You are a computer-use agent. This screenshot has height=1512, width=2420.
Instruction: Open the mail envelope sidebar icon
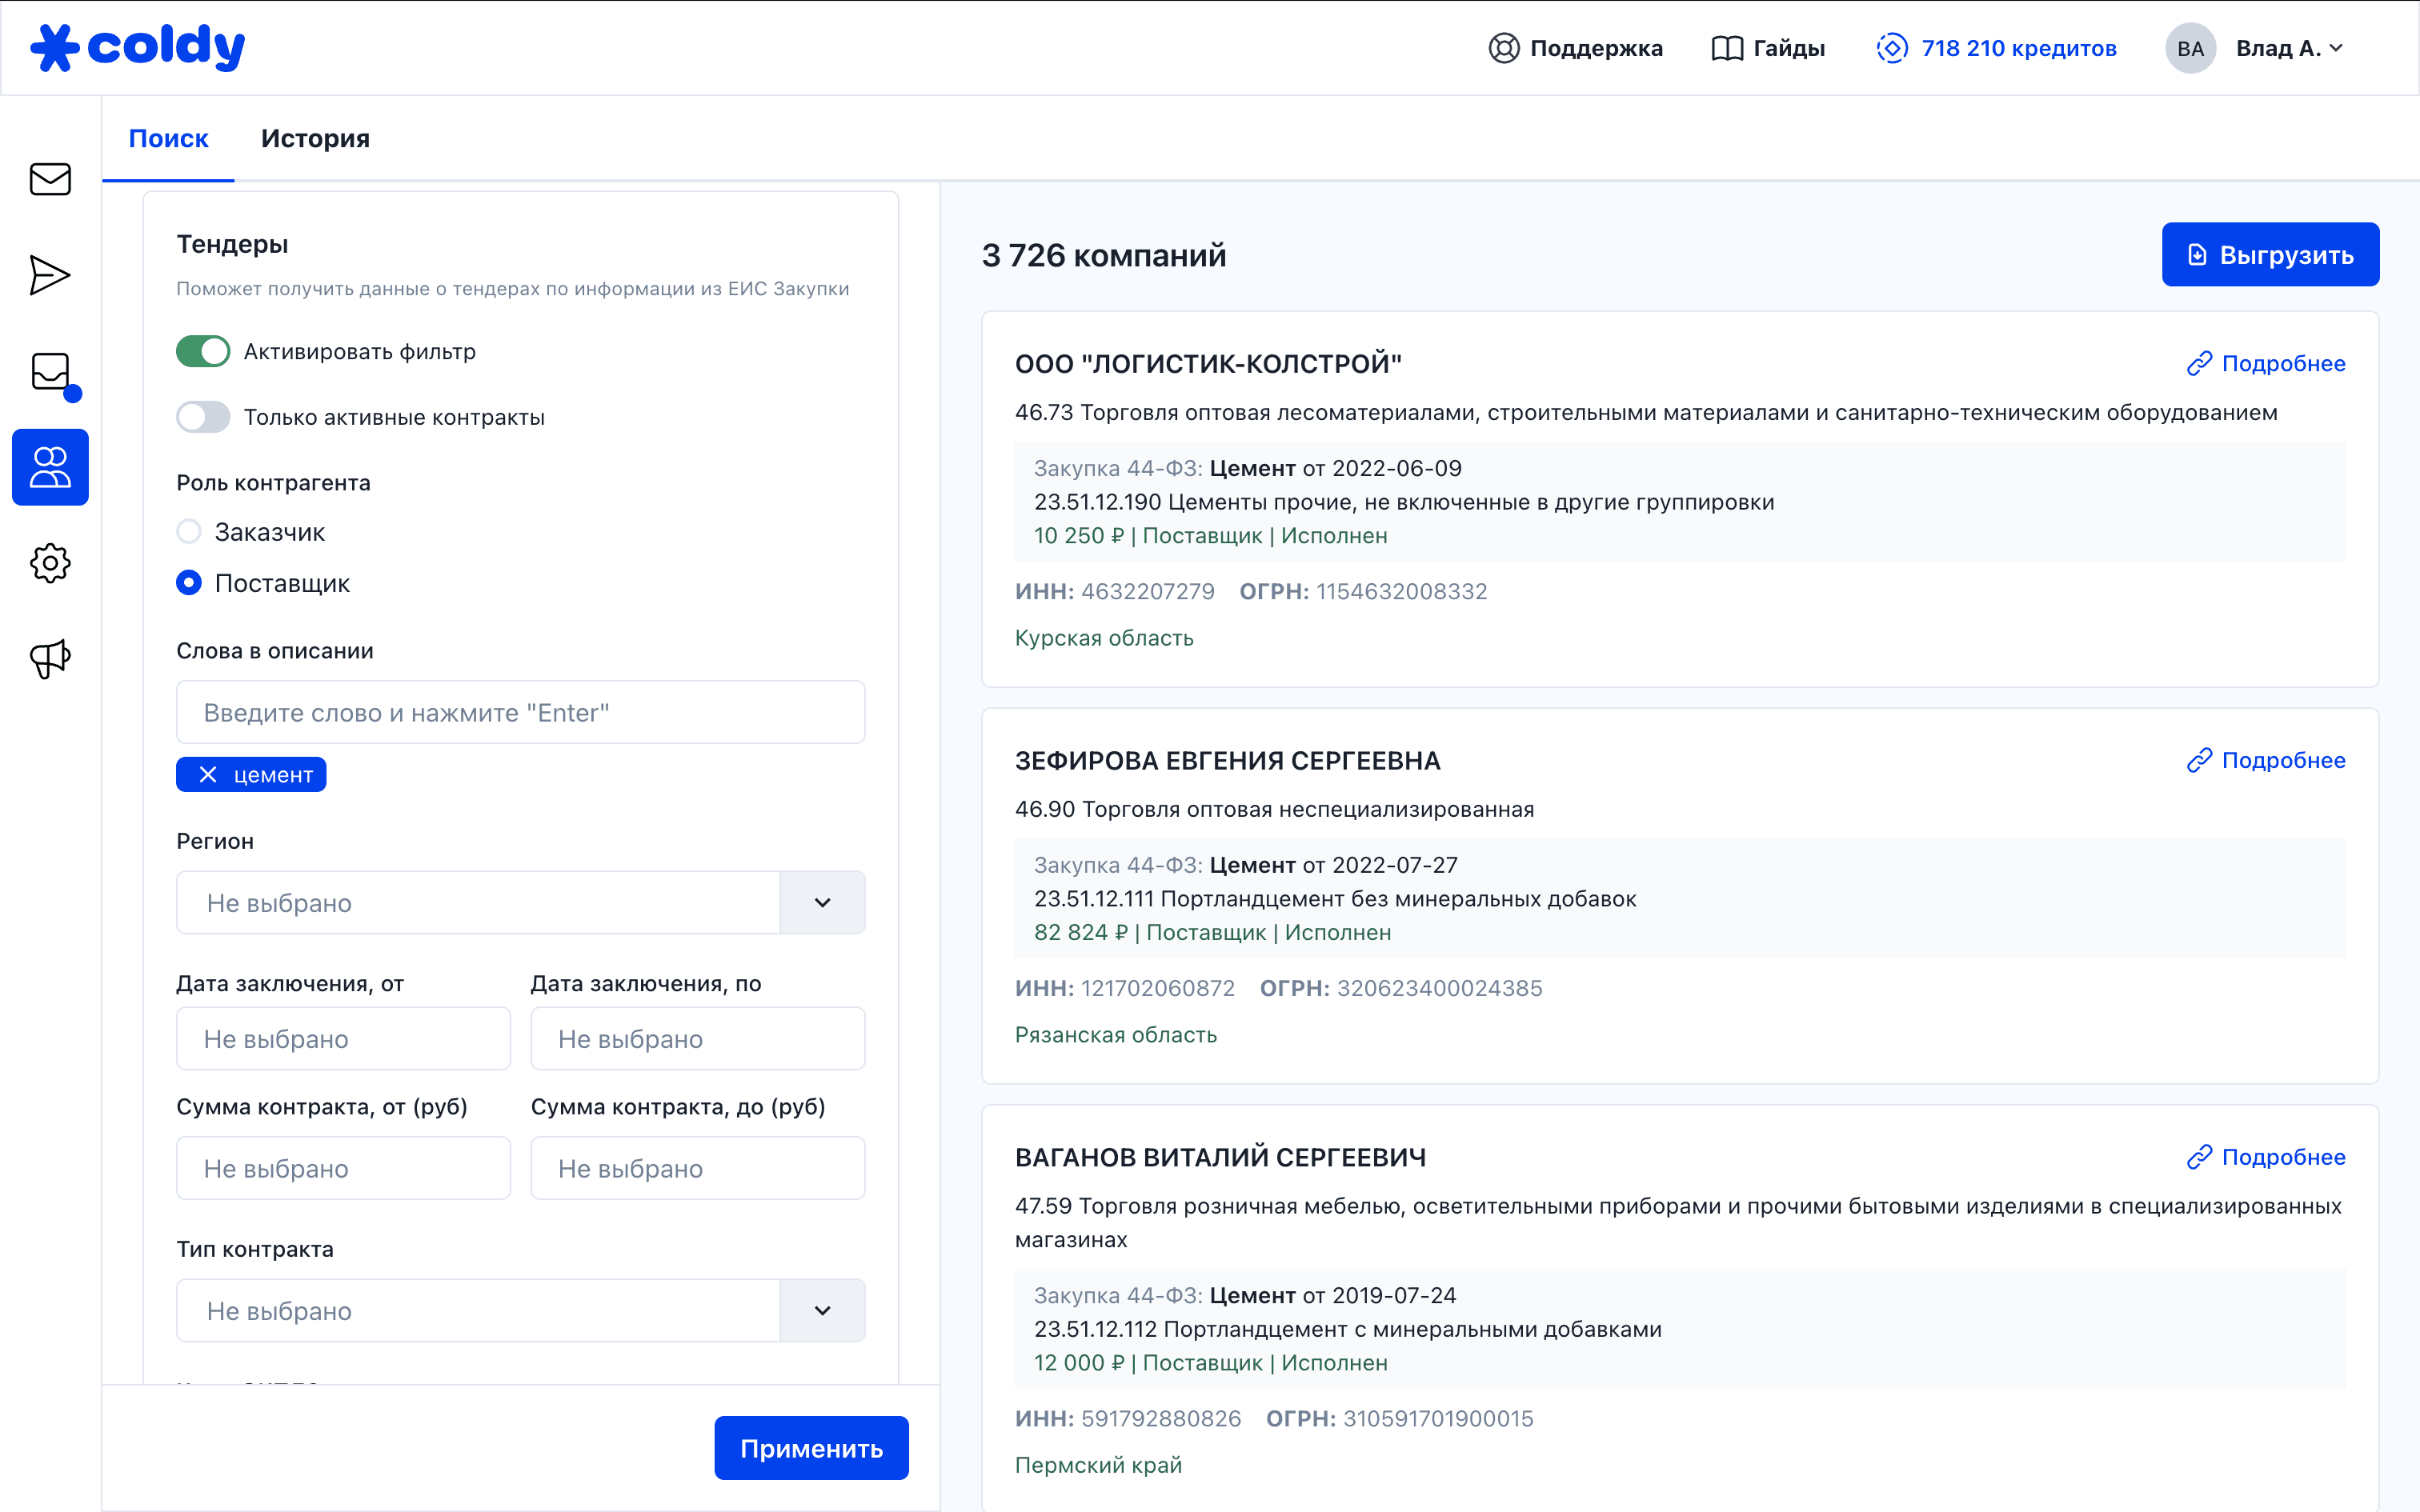[50, 179]
